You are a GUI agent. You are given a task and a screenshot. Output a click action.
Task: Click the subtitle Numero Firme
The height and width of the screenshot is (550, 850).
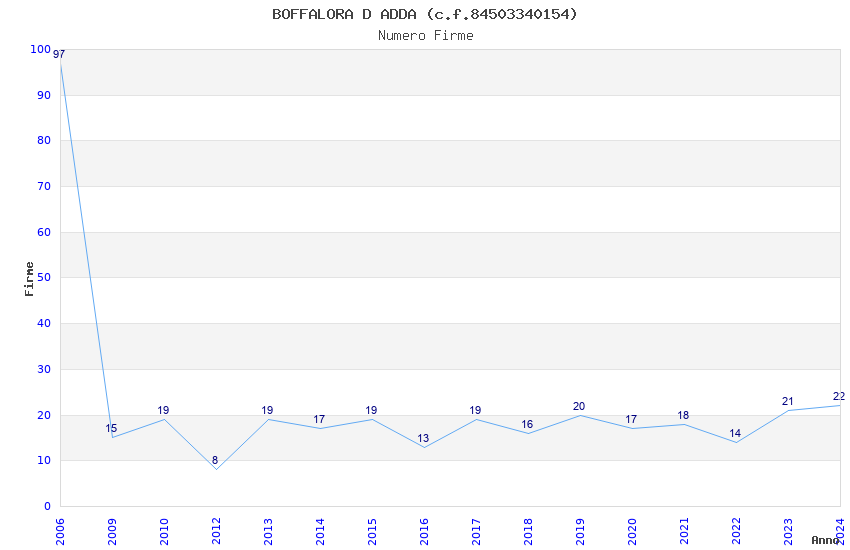426,35
